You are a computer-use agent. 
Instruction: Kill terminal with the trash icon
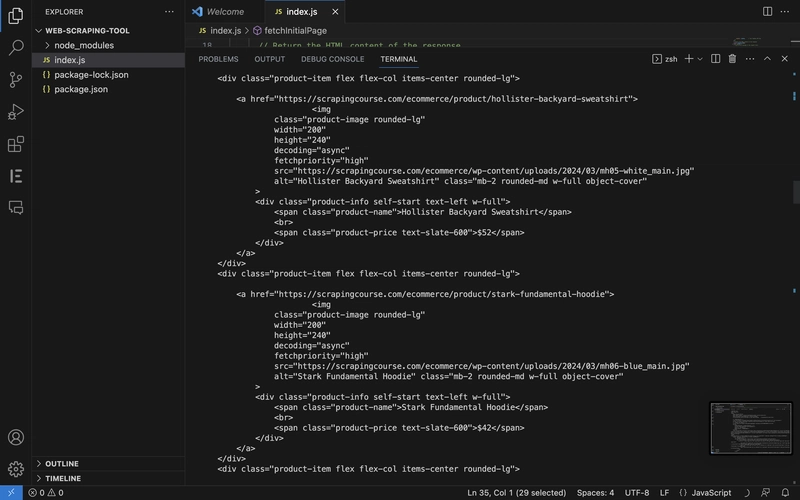click(x=732, y=59)
